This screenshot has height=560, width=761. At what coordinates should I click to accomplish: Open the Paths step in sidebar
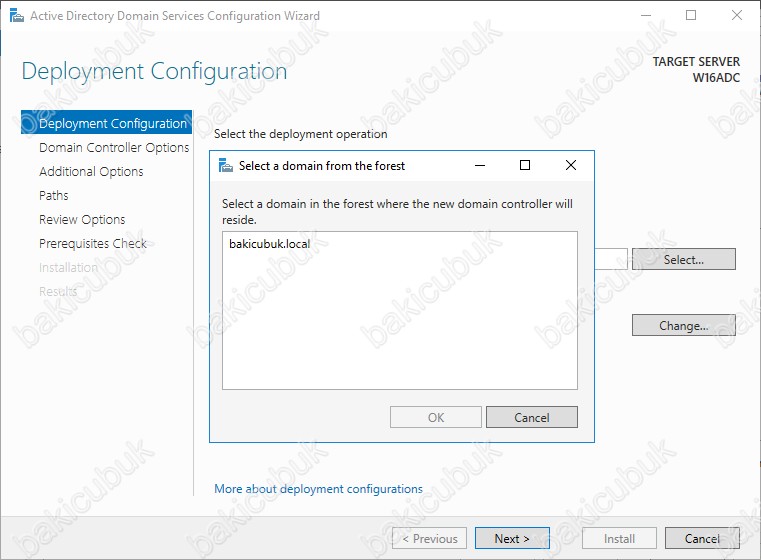coord(54,196)
